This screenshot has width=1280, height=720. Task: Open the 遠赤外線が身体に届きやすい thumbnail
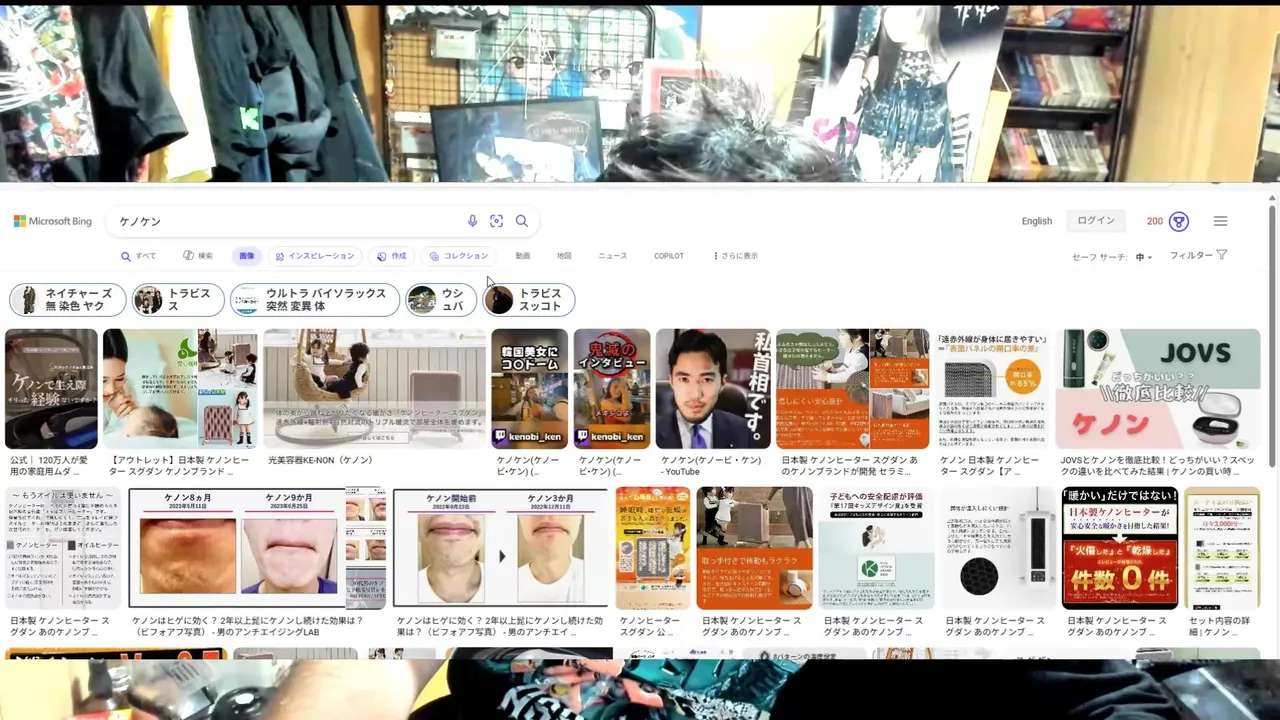pyautogui.click(x=992, y=389)
